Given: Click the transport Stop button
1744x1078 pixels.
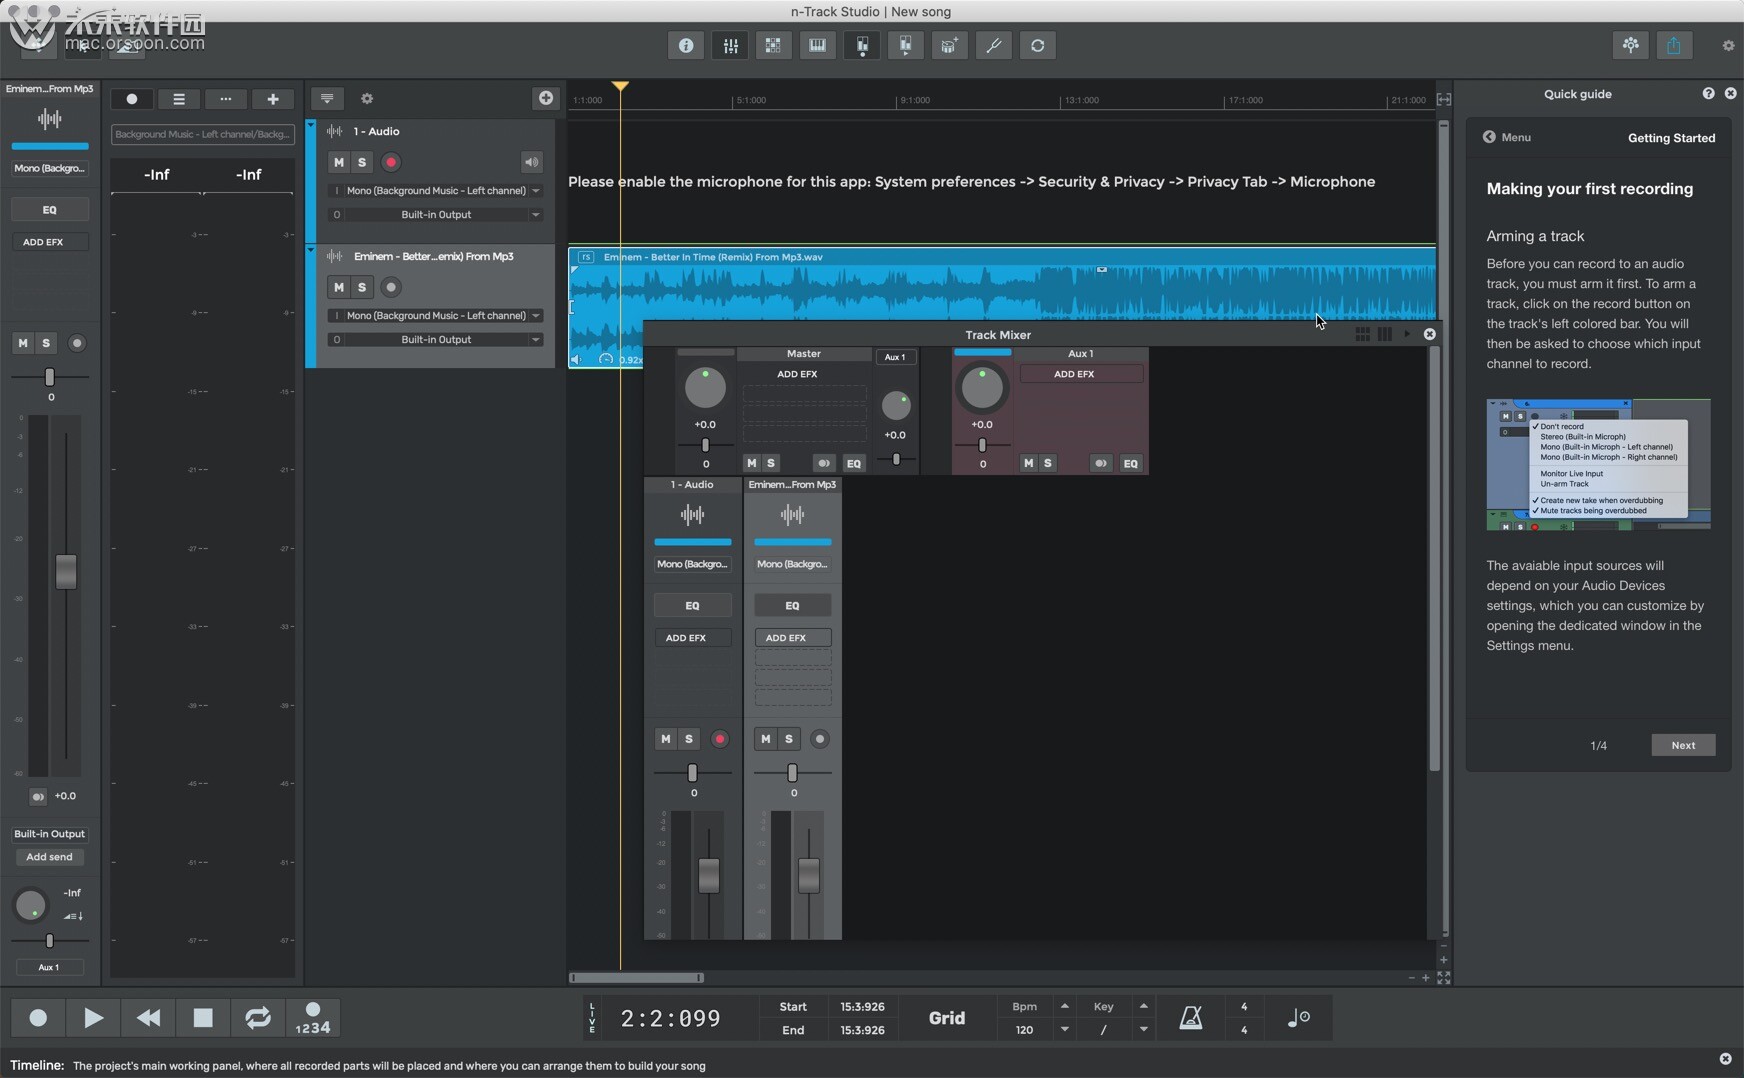Looking at the screenshot, I should [203, 1018].
